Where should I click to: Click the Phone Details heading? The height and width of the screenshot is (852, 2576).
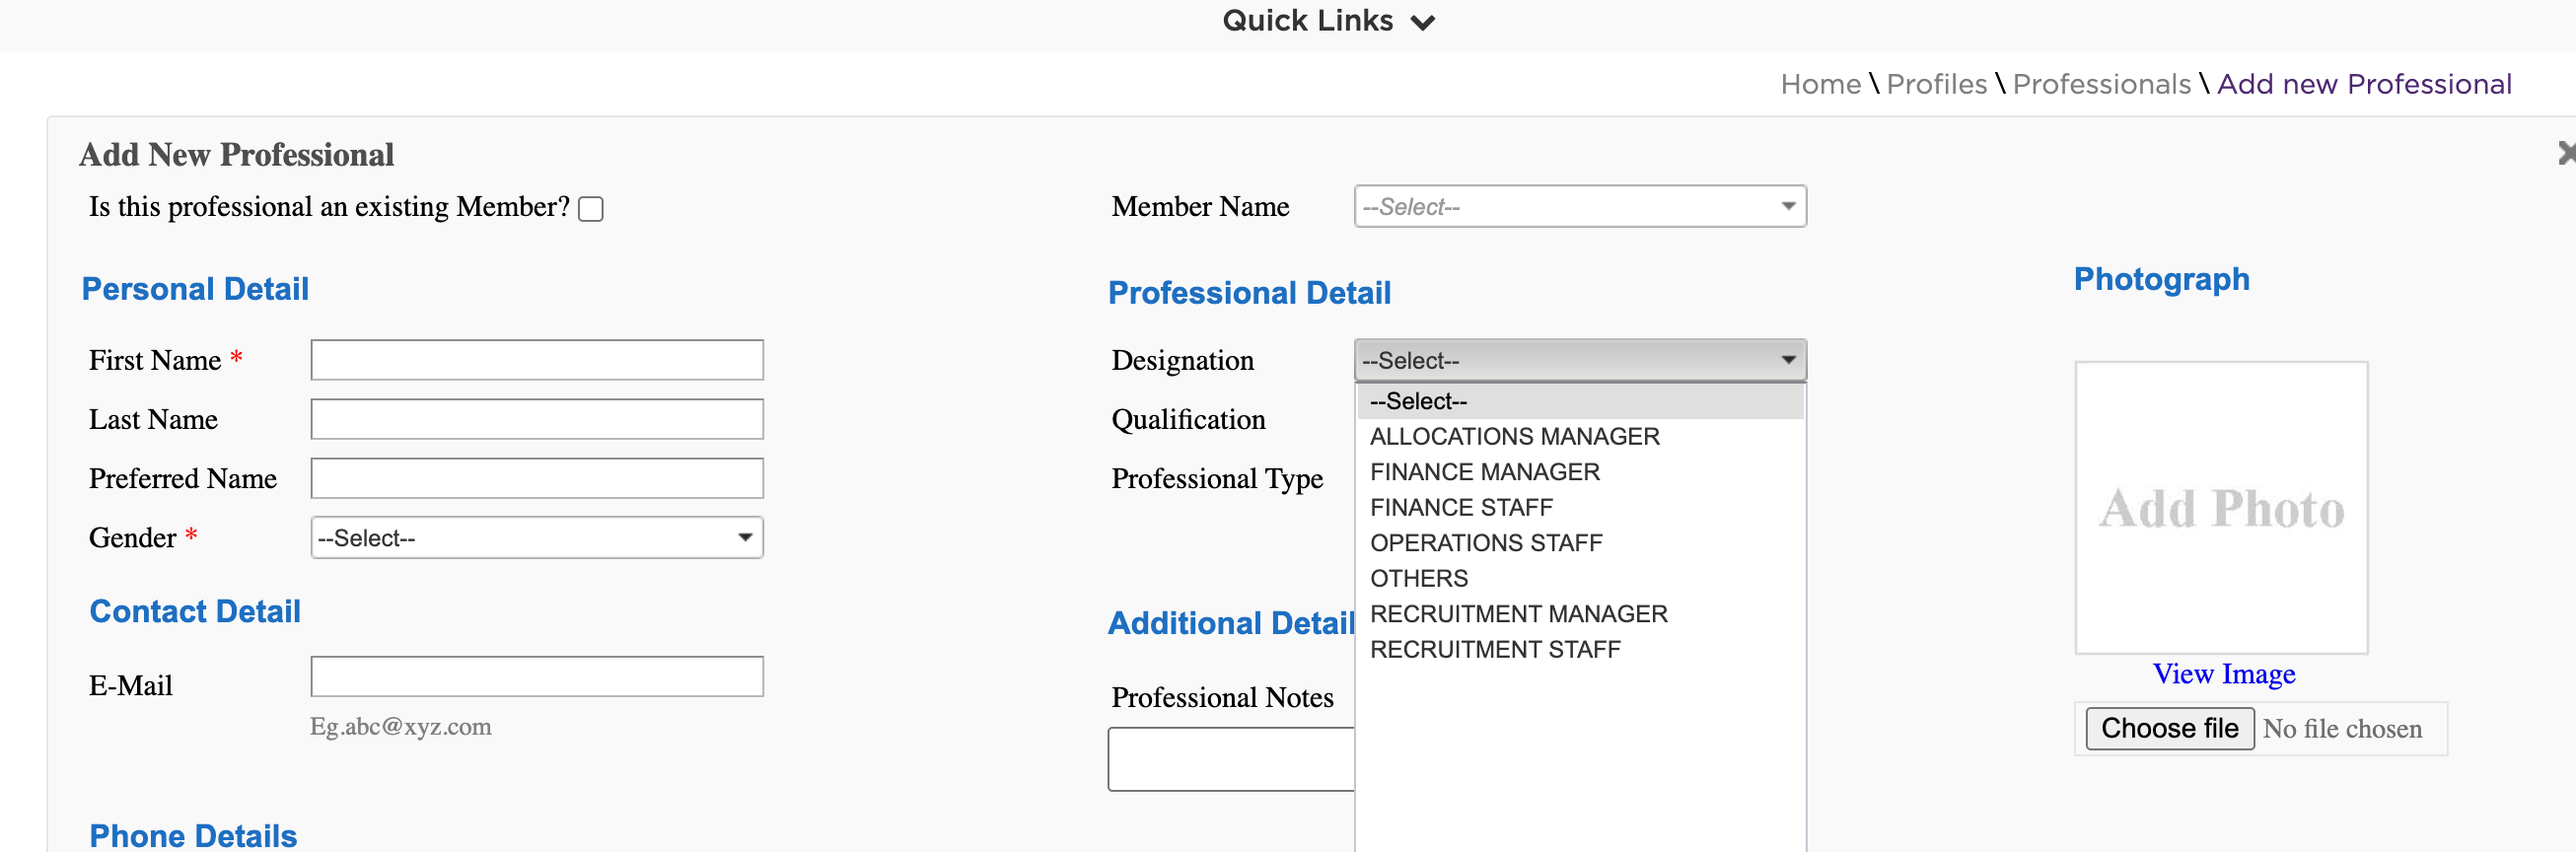pos(193,835)
